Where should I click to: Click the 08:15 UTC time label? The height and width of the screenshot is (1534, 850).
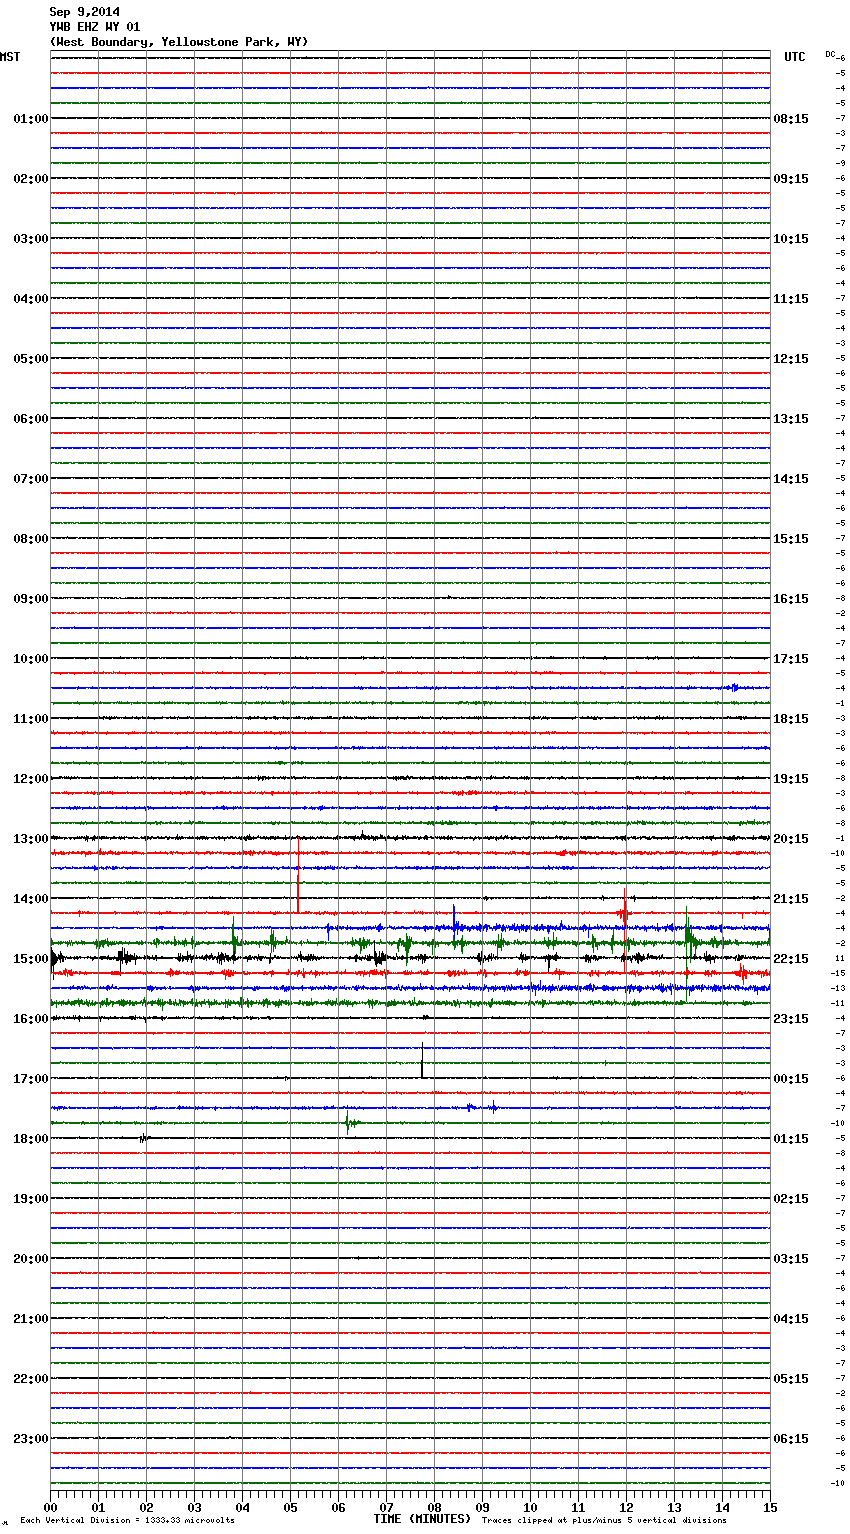791,119
